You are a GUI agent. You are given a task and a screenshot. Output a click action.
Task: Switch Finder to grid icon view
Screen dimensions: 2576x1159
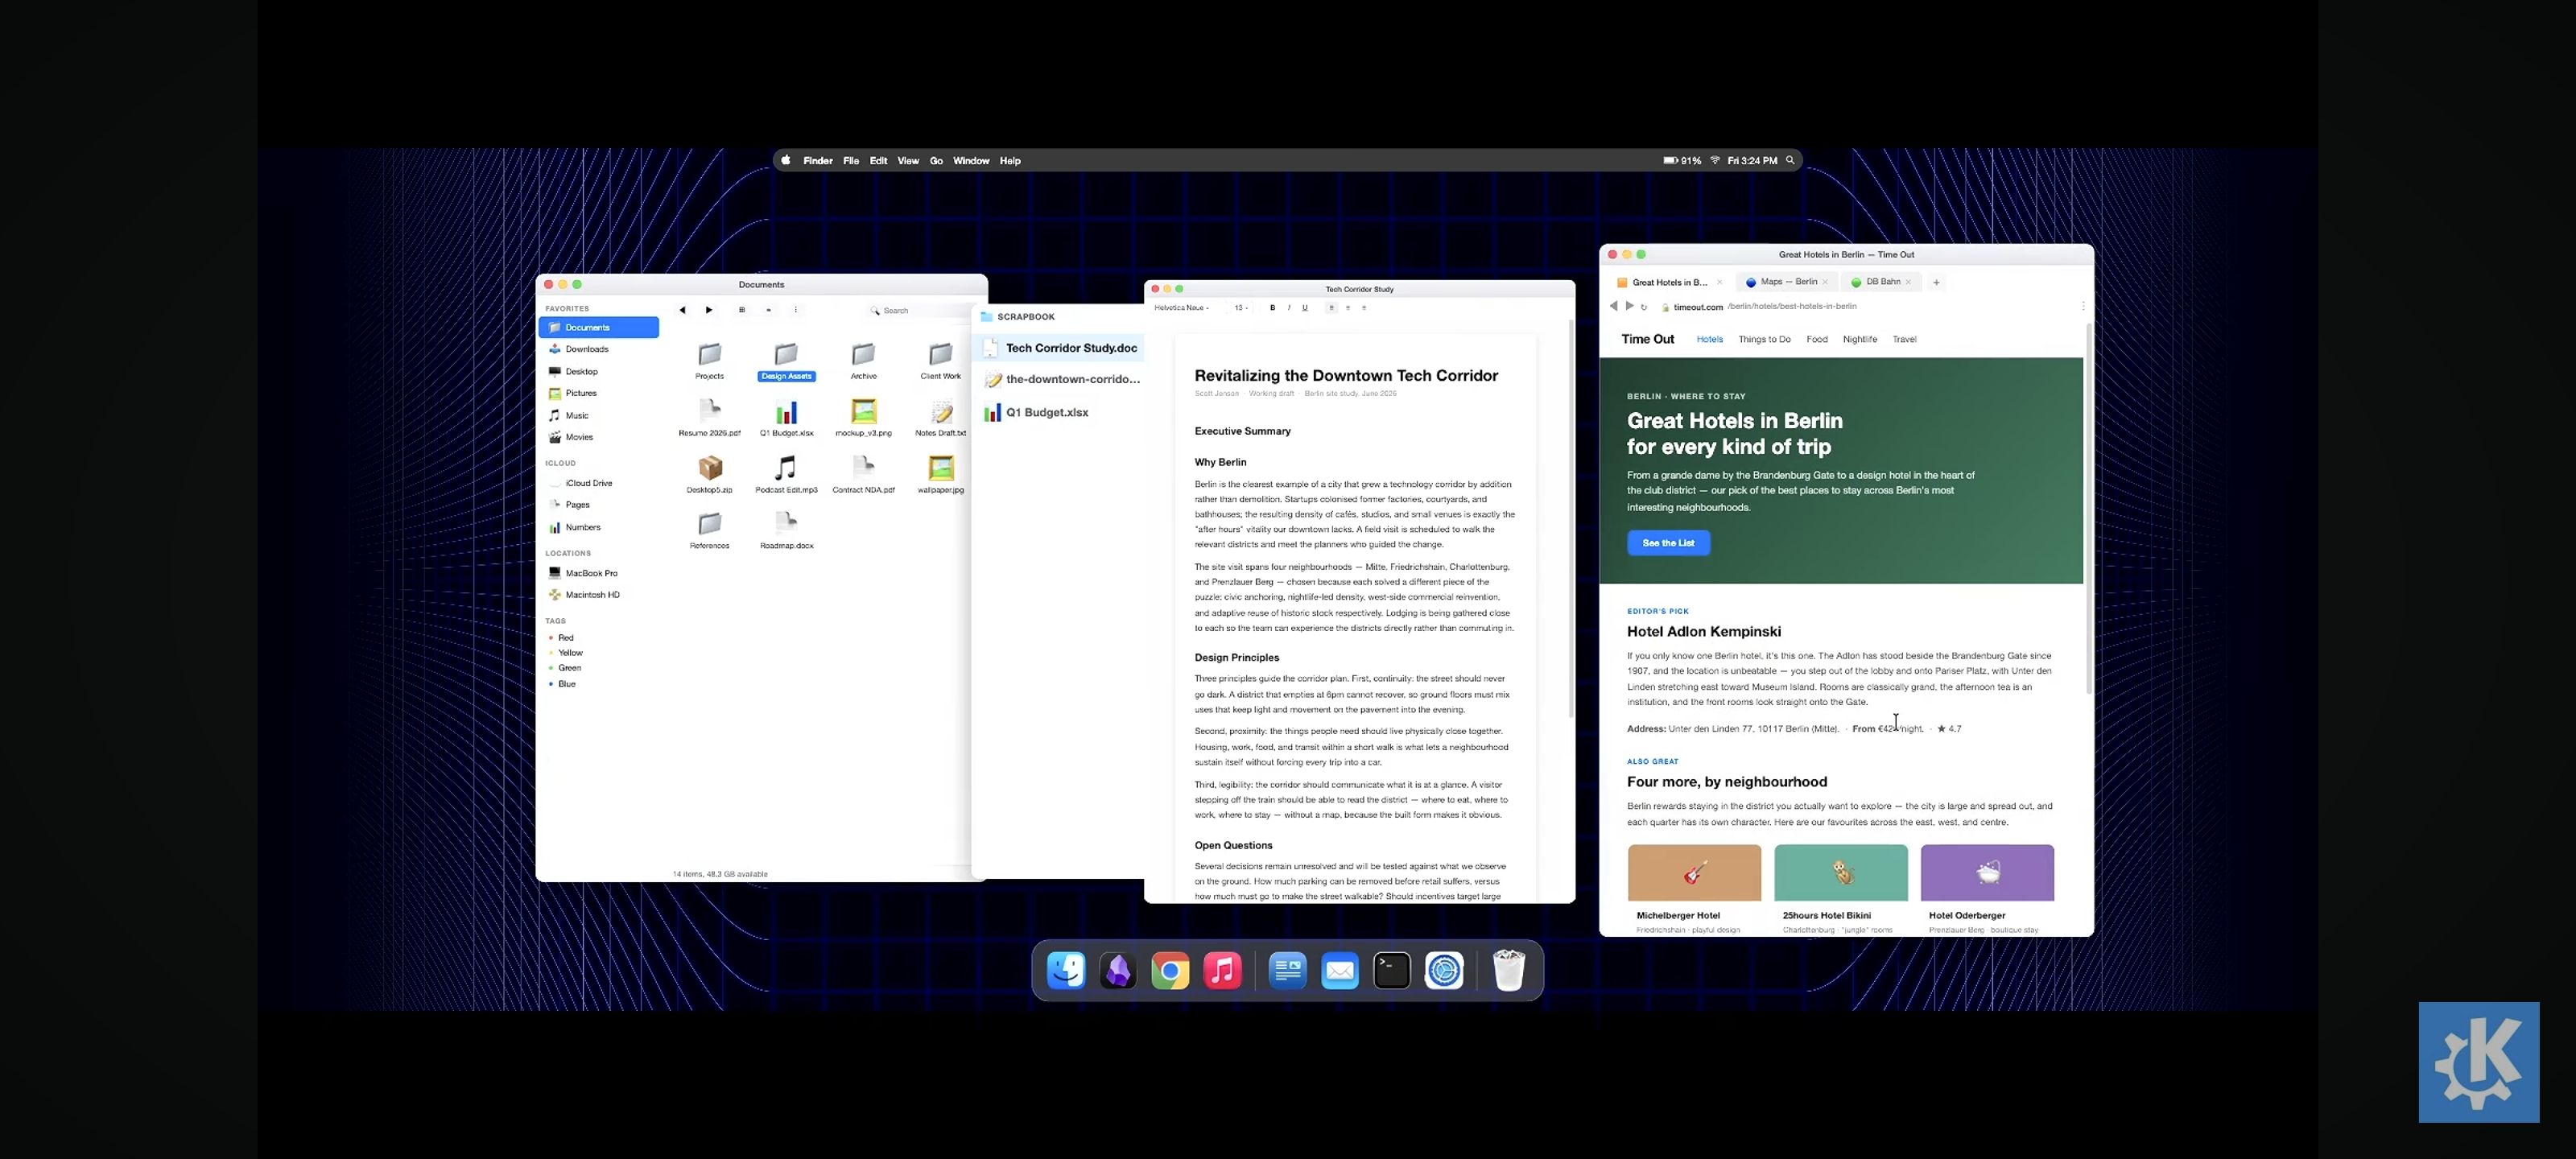tap(742, 310)
